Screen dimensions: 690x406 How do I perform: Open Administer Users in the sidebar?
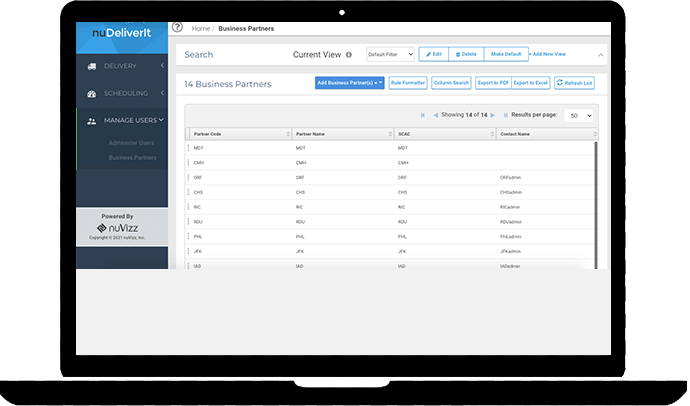coord(132,144)
